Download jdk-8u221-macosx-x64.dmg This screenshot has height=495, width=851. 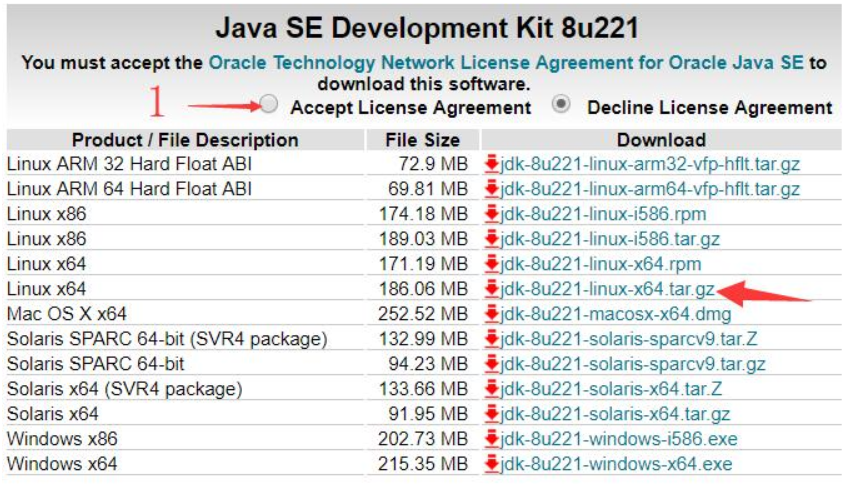[x=616, y=314]
